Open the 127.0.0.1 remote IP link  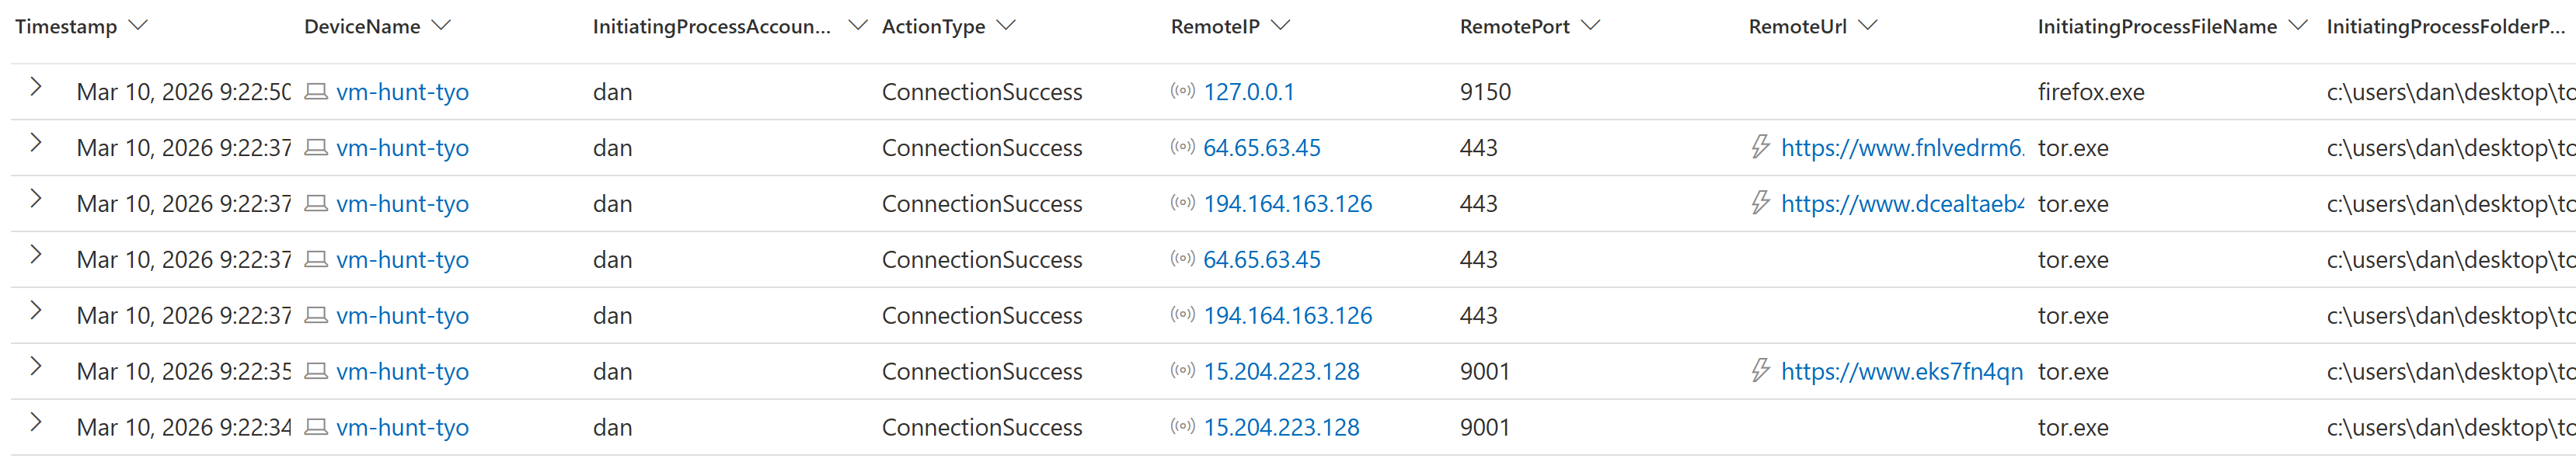[x=1248, y=92]
